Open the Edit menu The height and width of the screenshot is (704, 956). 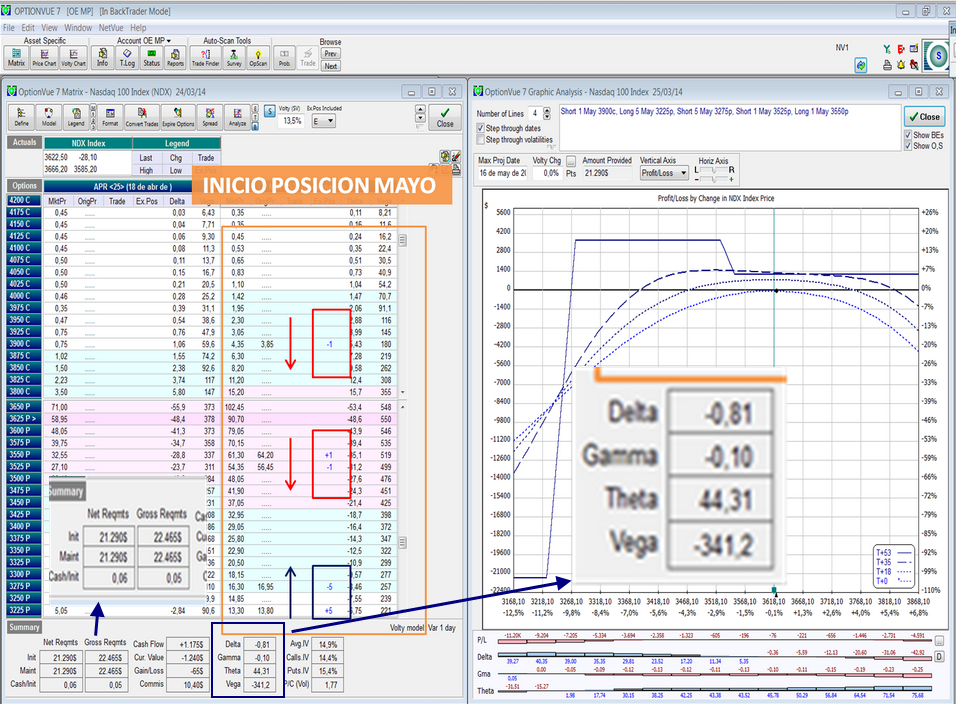pyautogui.click(x=28, y=27)
